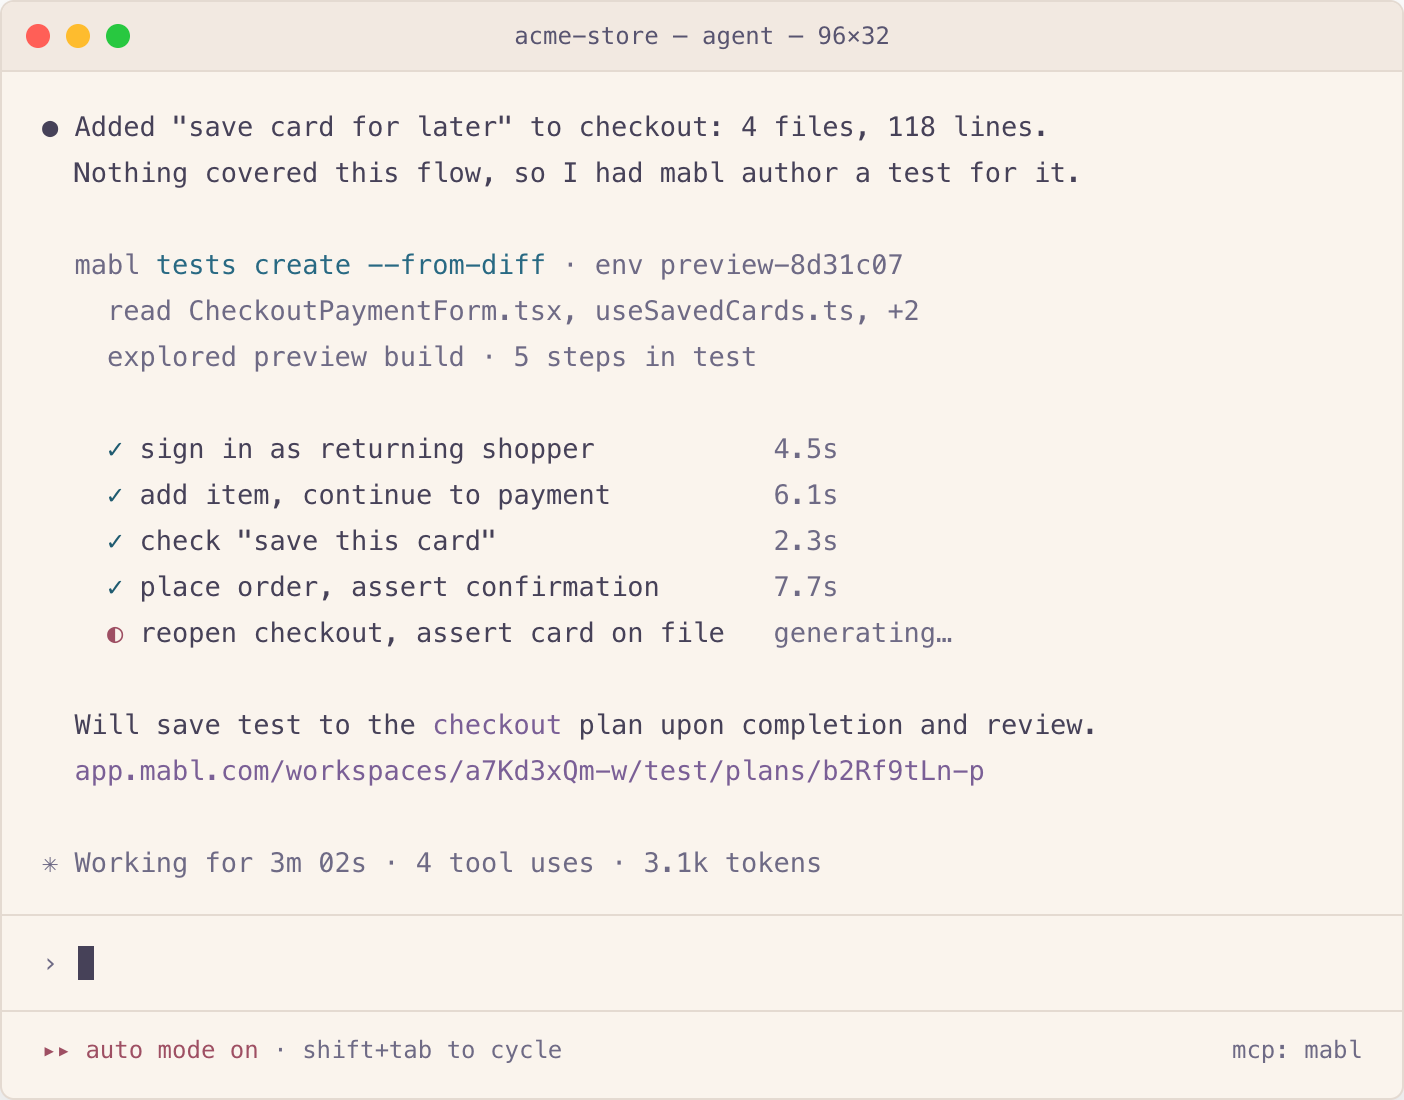Click the mabl tests create command line
Image resolution: width=1404 pixels, height=1100 pixels.
coord(489,265)
